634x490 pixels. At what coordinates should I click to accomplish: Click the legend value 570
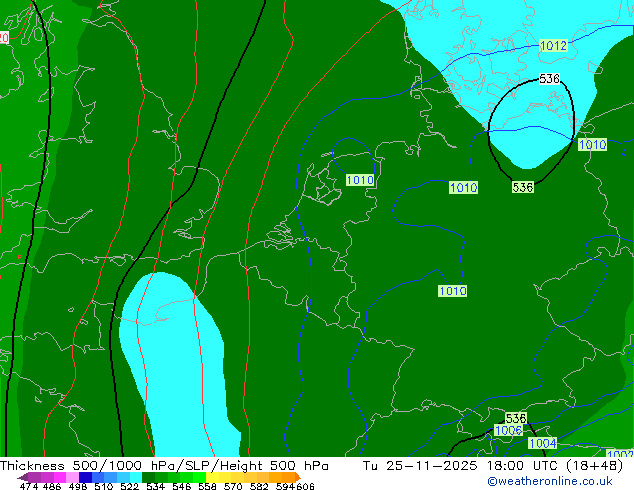coord(233,486)
